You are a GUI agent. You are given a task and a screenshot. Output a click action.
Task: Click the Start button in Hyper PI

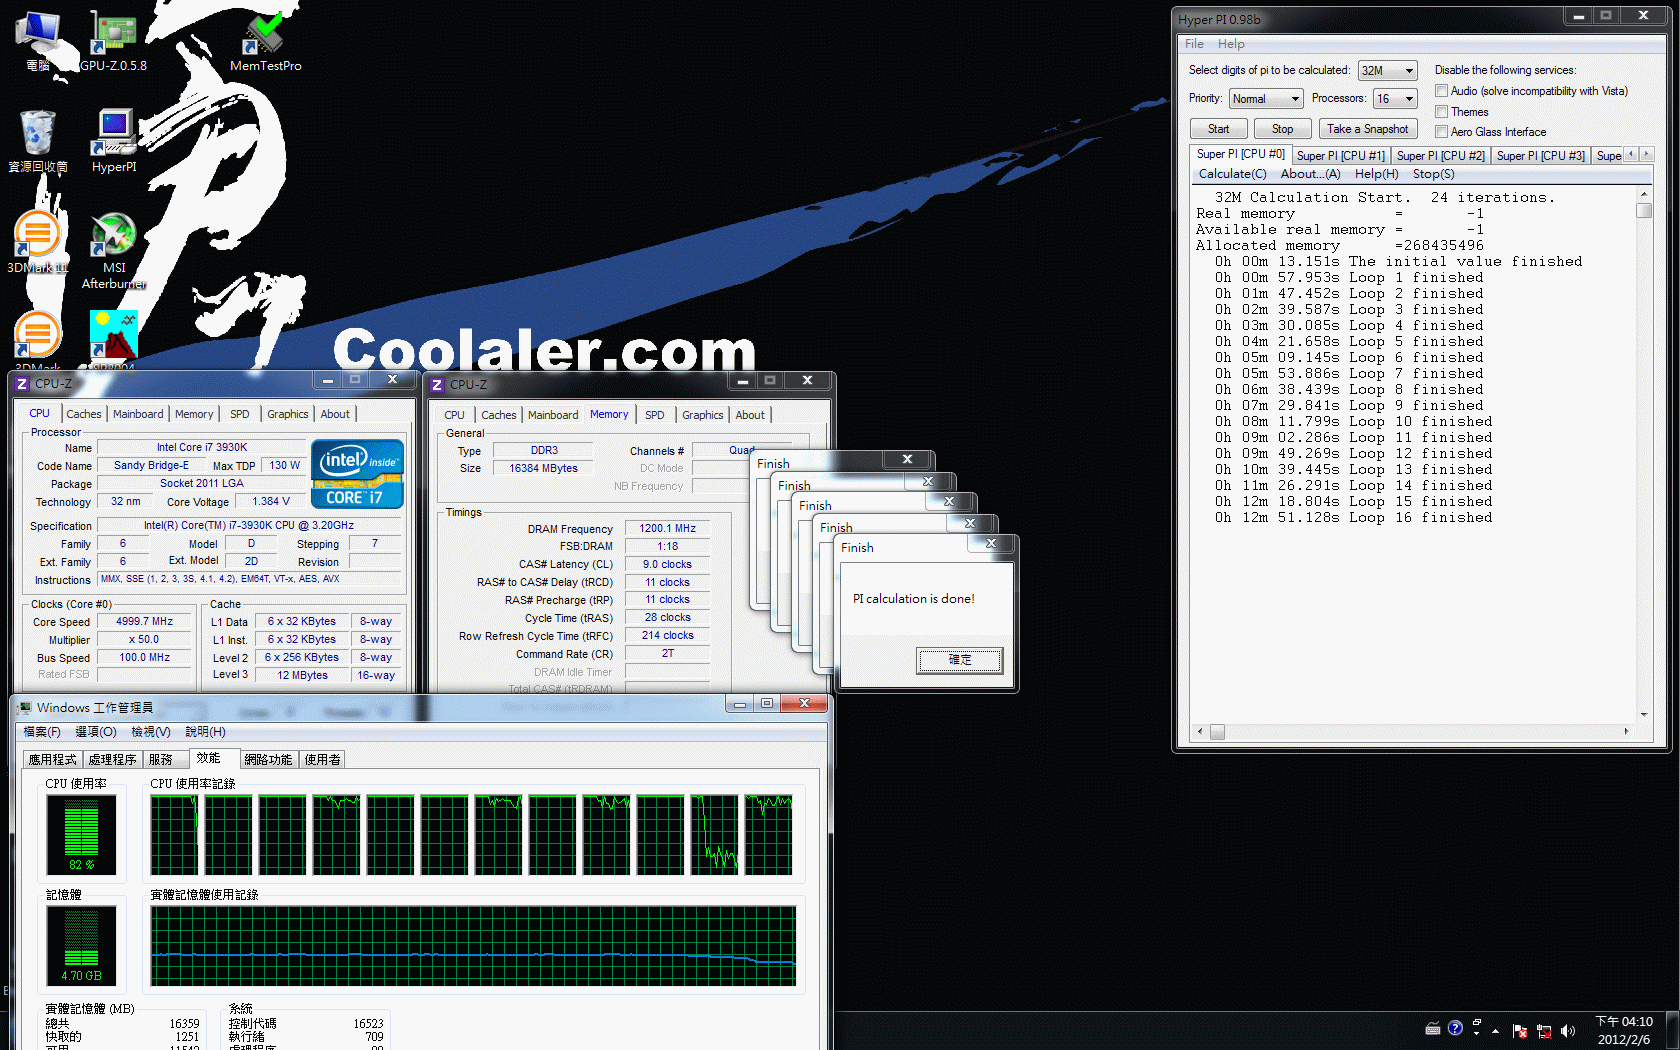coord(1218,129)
